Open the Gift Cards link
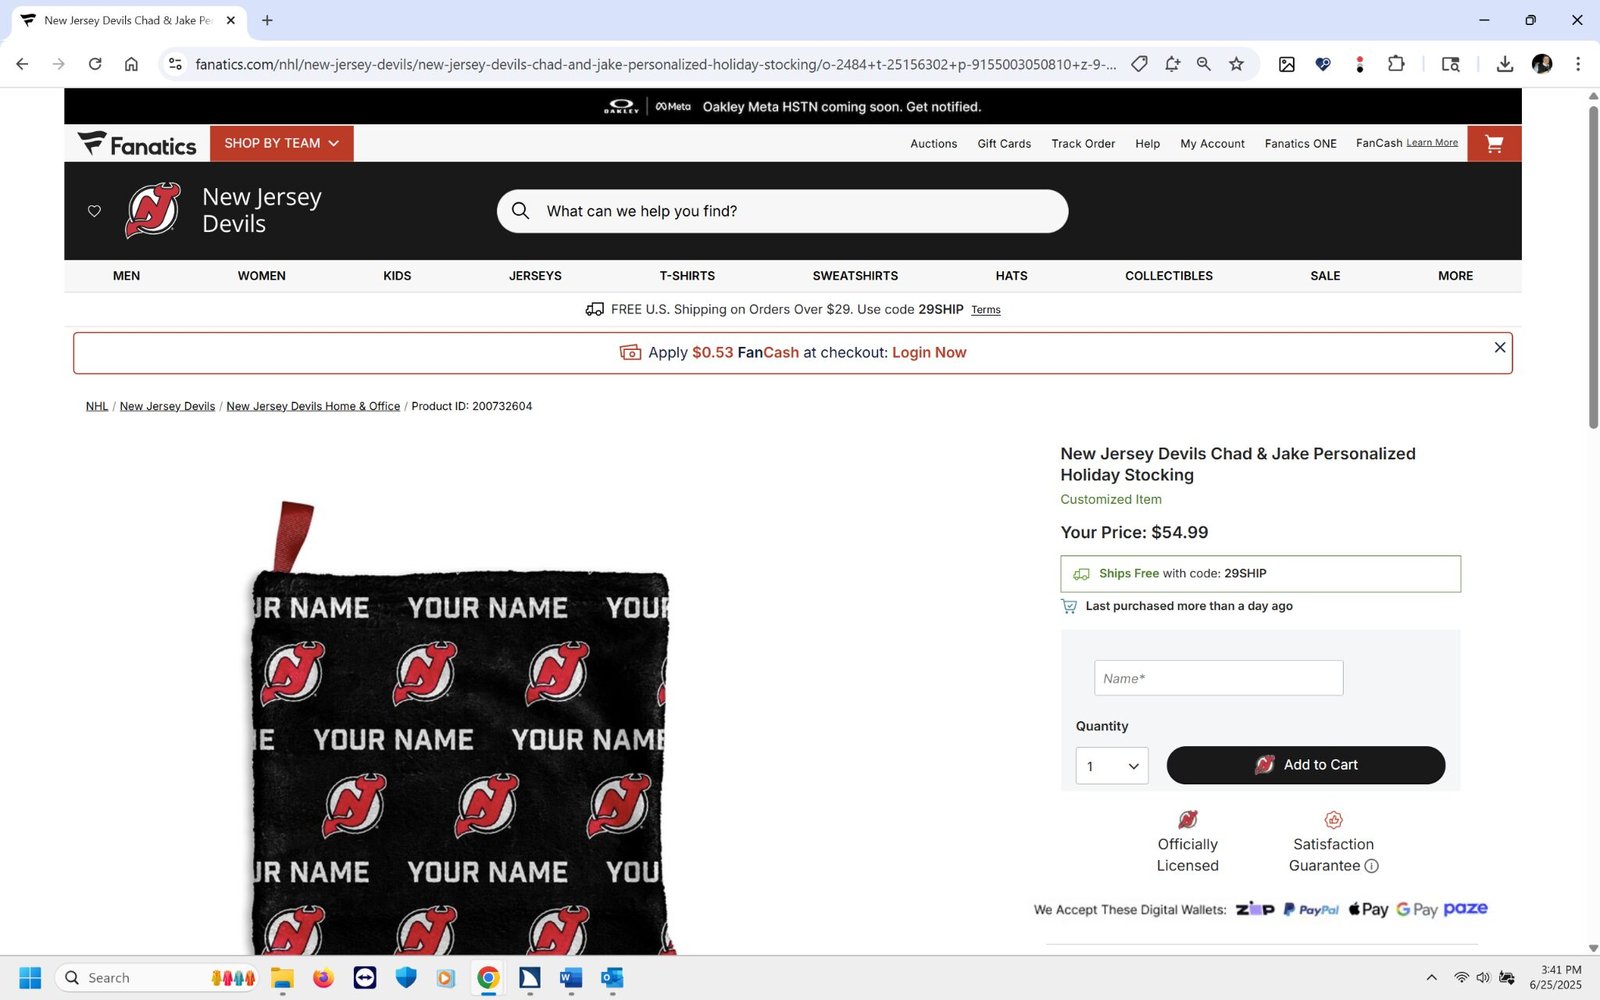Viewport: 1600px width, 1000px height. (x=1004, y=144)
